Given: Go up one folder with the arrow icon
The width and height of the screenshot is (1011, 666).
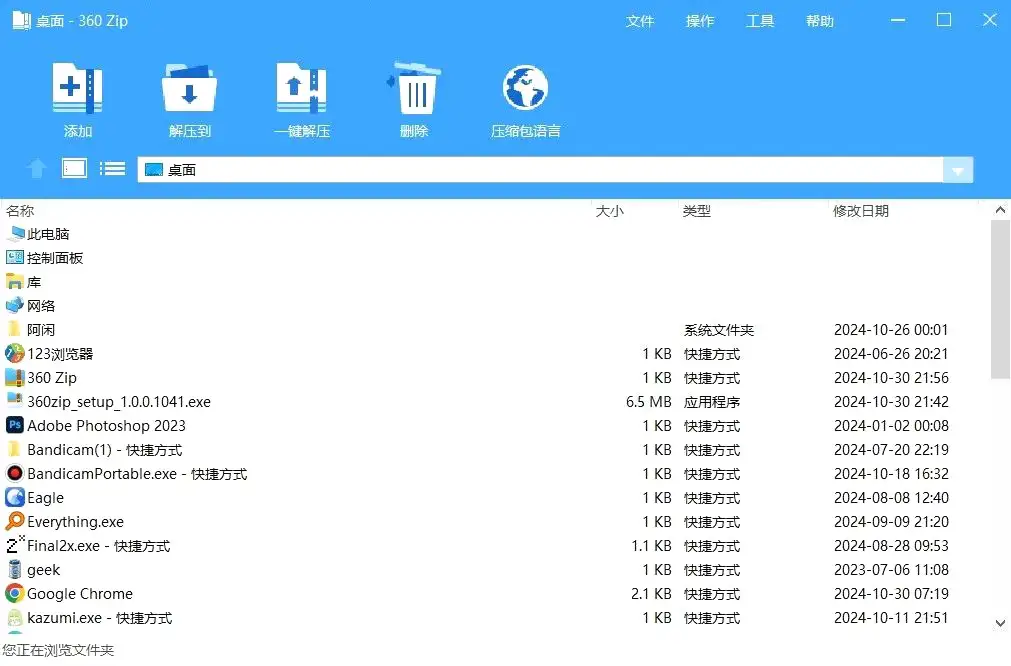Looking at the screenshot, I should coord(37,169).
